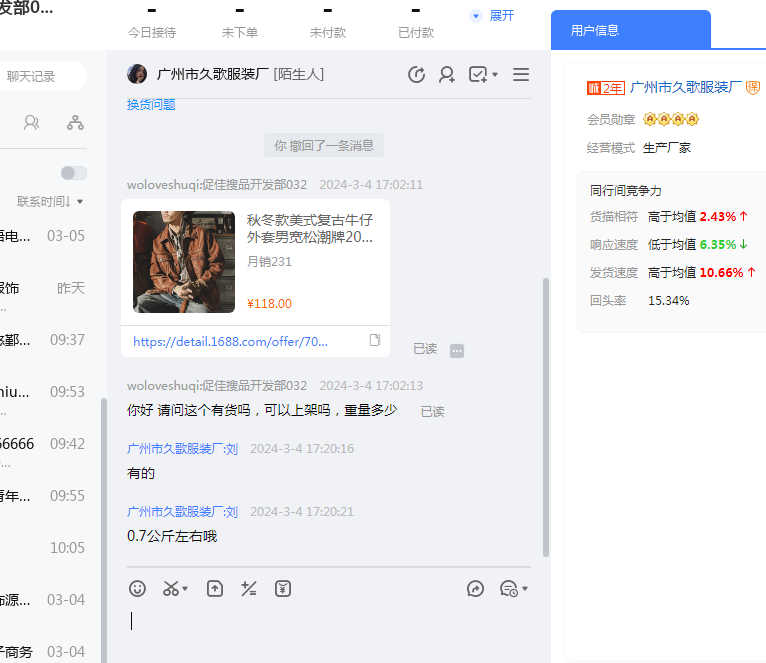Click the contacts icon in left sidebar

pos(32,123)
